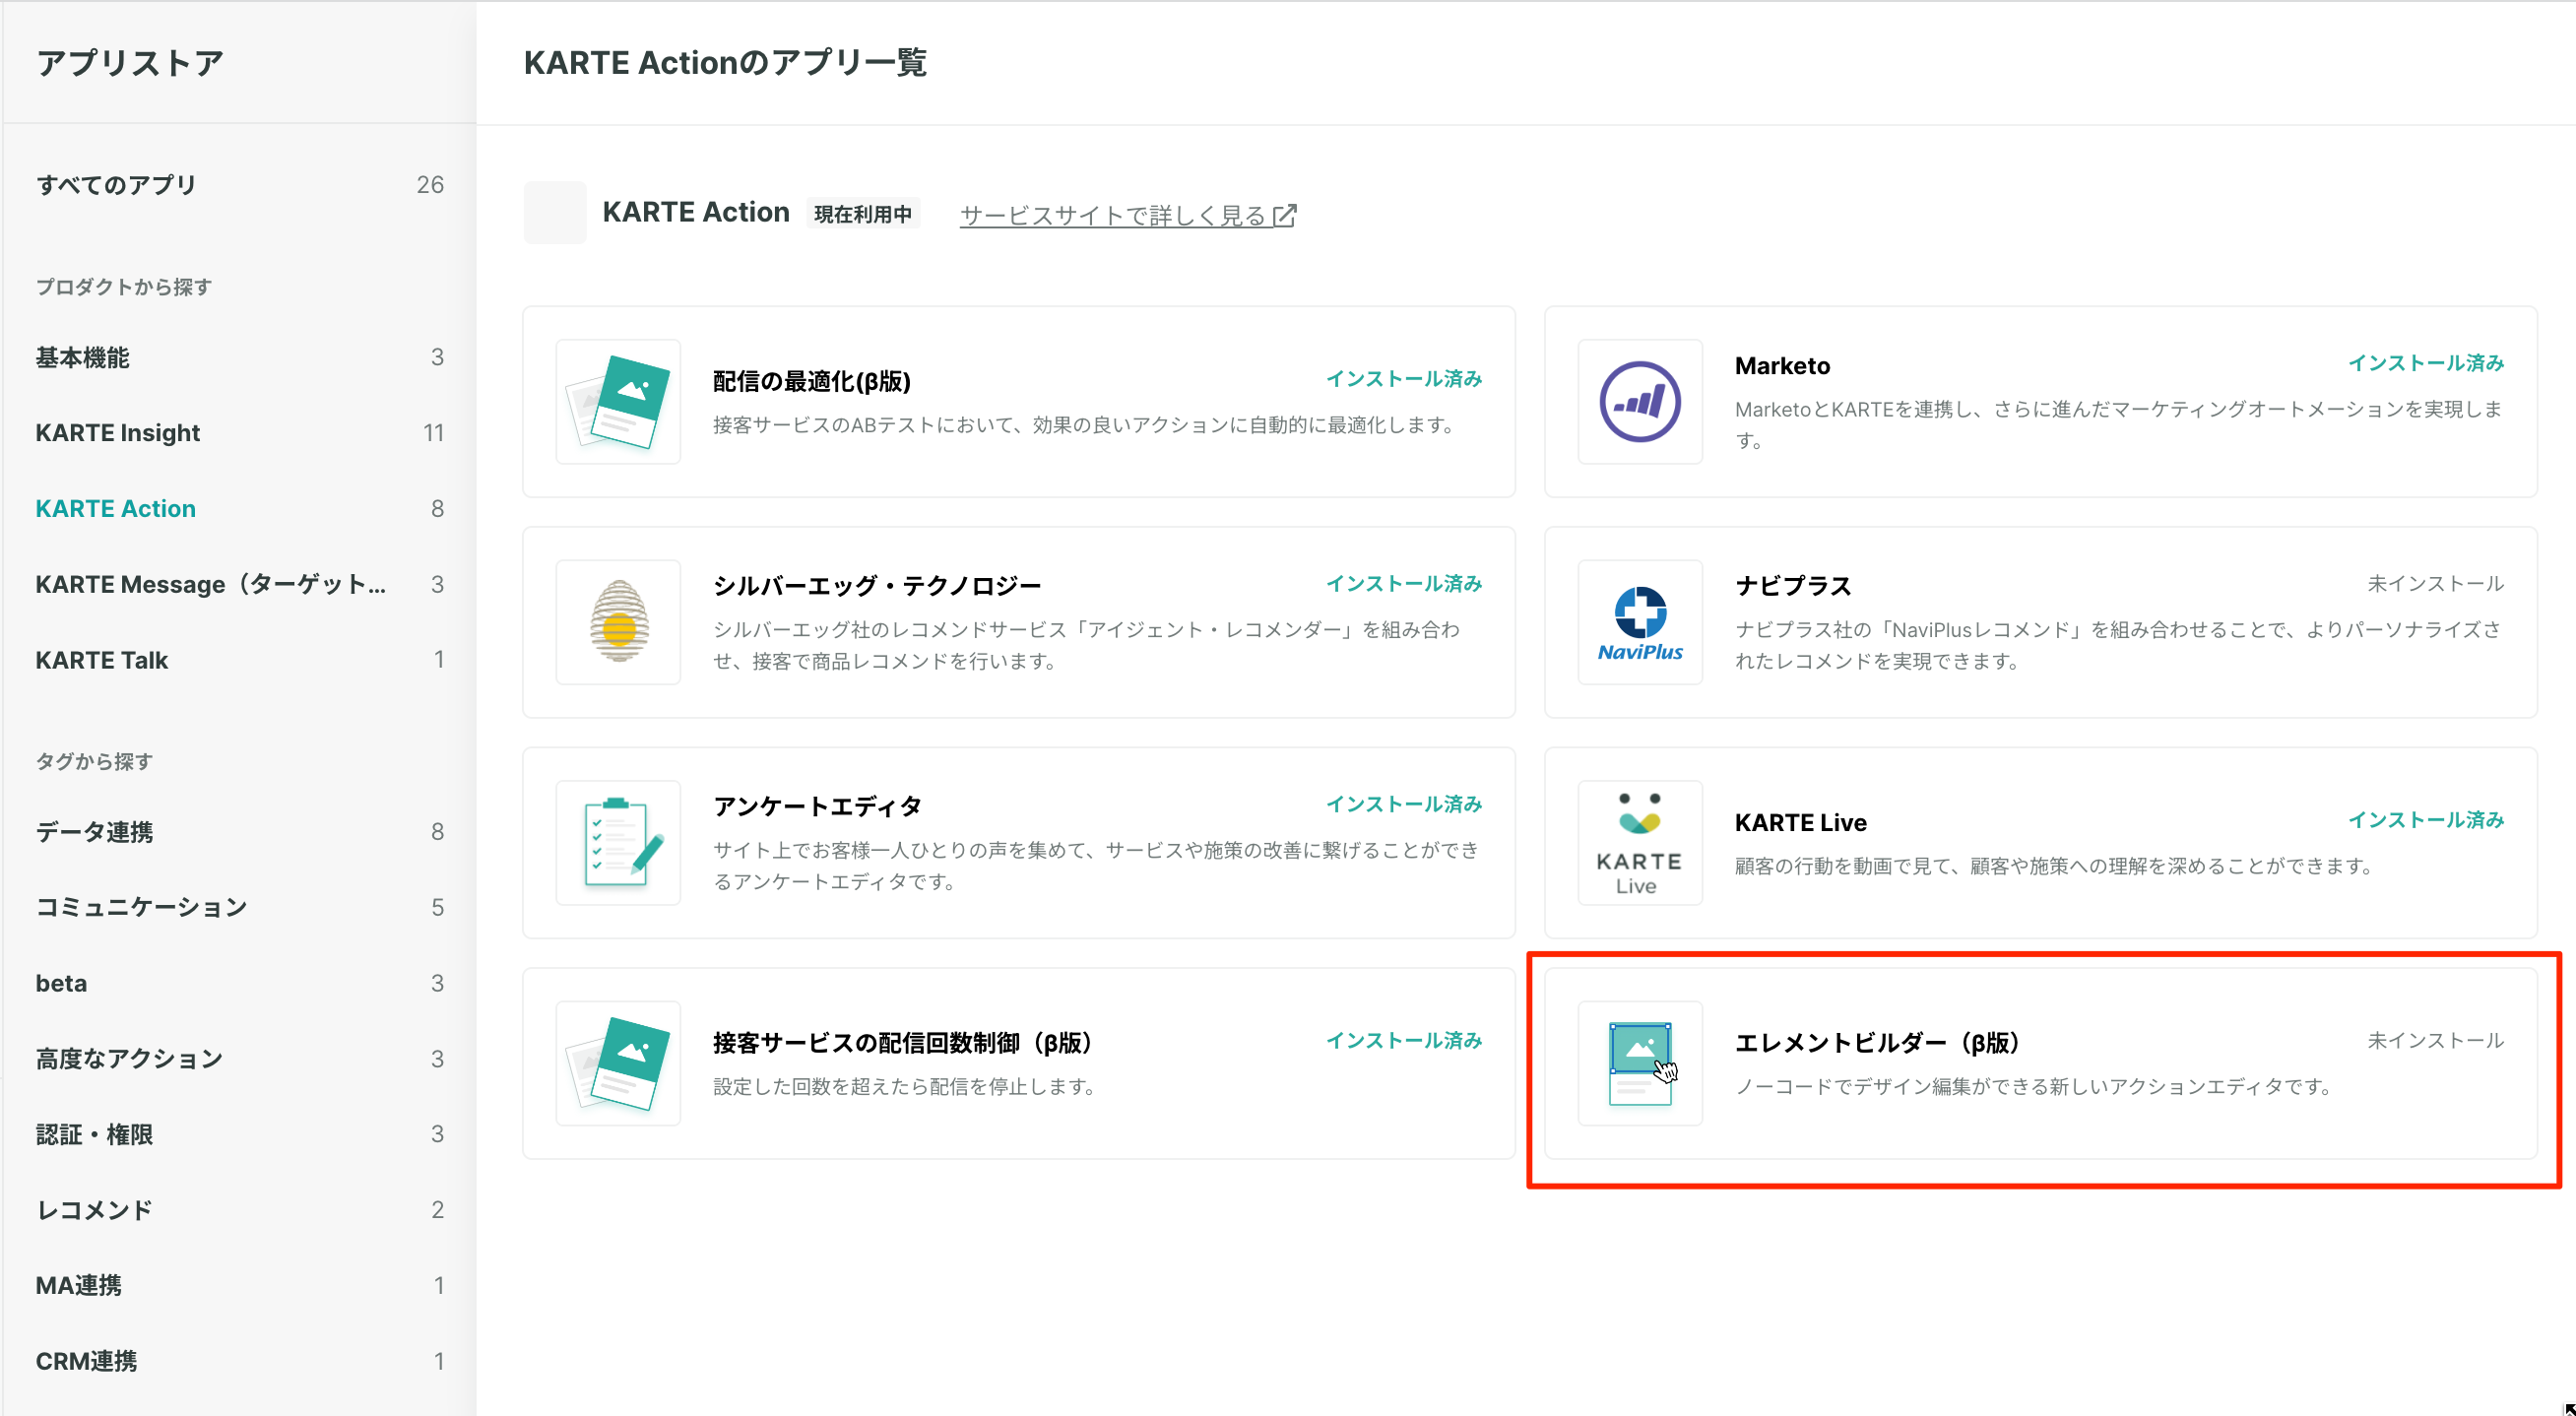Filter by データ連携 tag
The width and height of the screenshot is (2576, 1416).
pyautogui.click(x=94, y=832)
